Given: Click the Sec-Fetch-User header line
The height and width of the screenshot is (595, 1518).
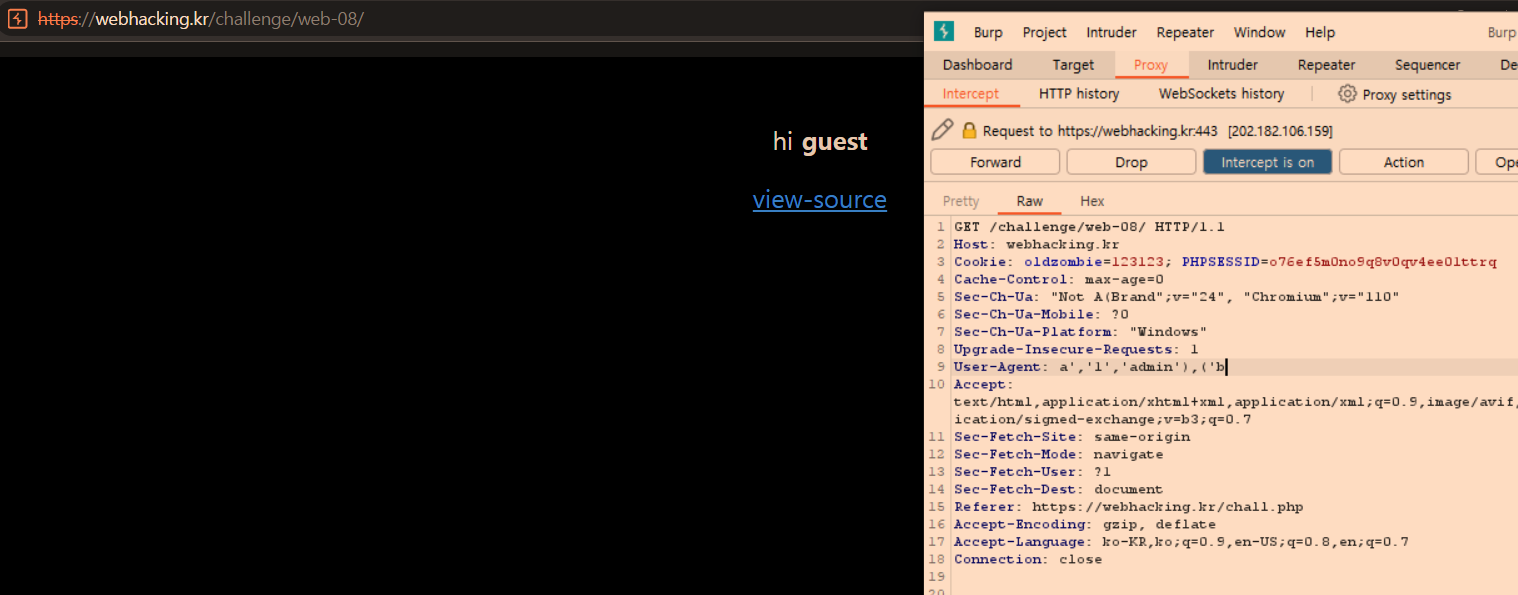Looking at the screenshot, I should click(x=1032, y=472).
